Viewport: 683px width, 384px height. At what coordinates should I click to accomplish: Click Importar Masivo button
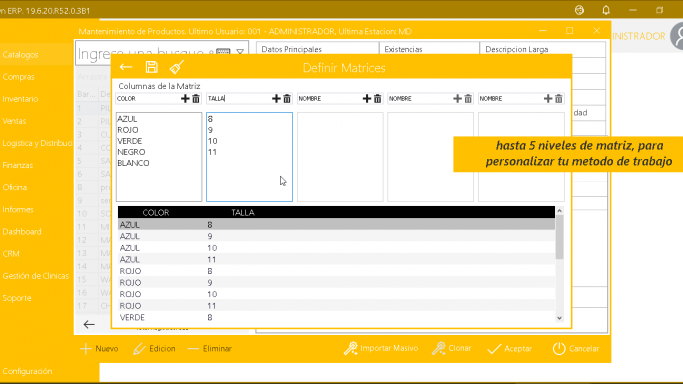(x=381, y=348)
